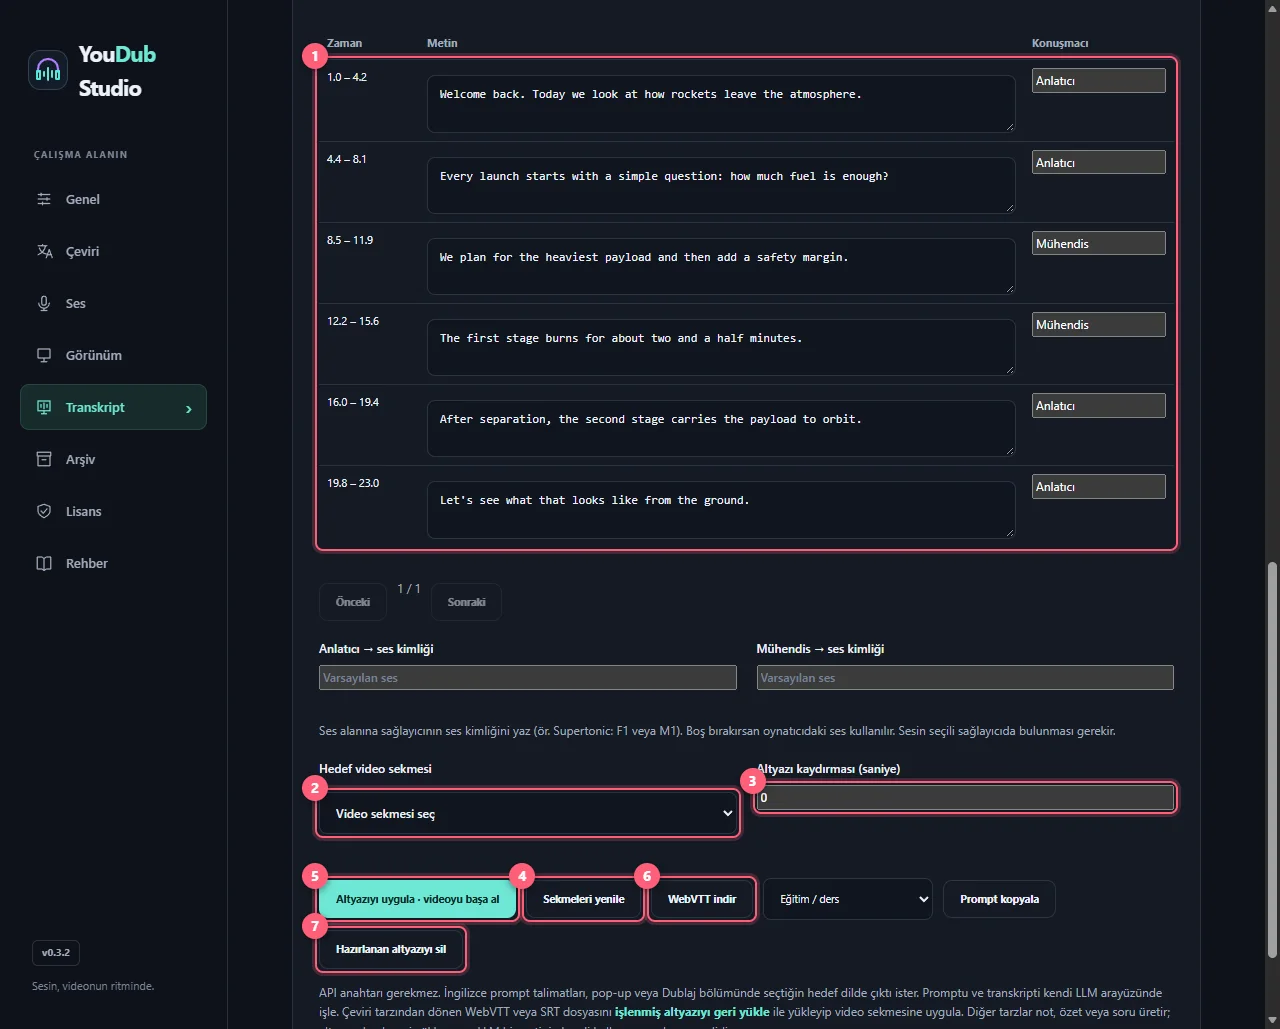Click the "işlenmiş altyazıyı geri yükle" text

(692, 1012)
